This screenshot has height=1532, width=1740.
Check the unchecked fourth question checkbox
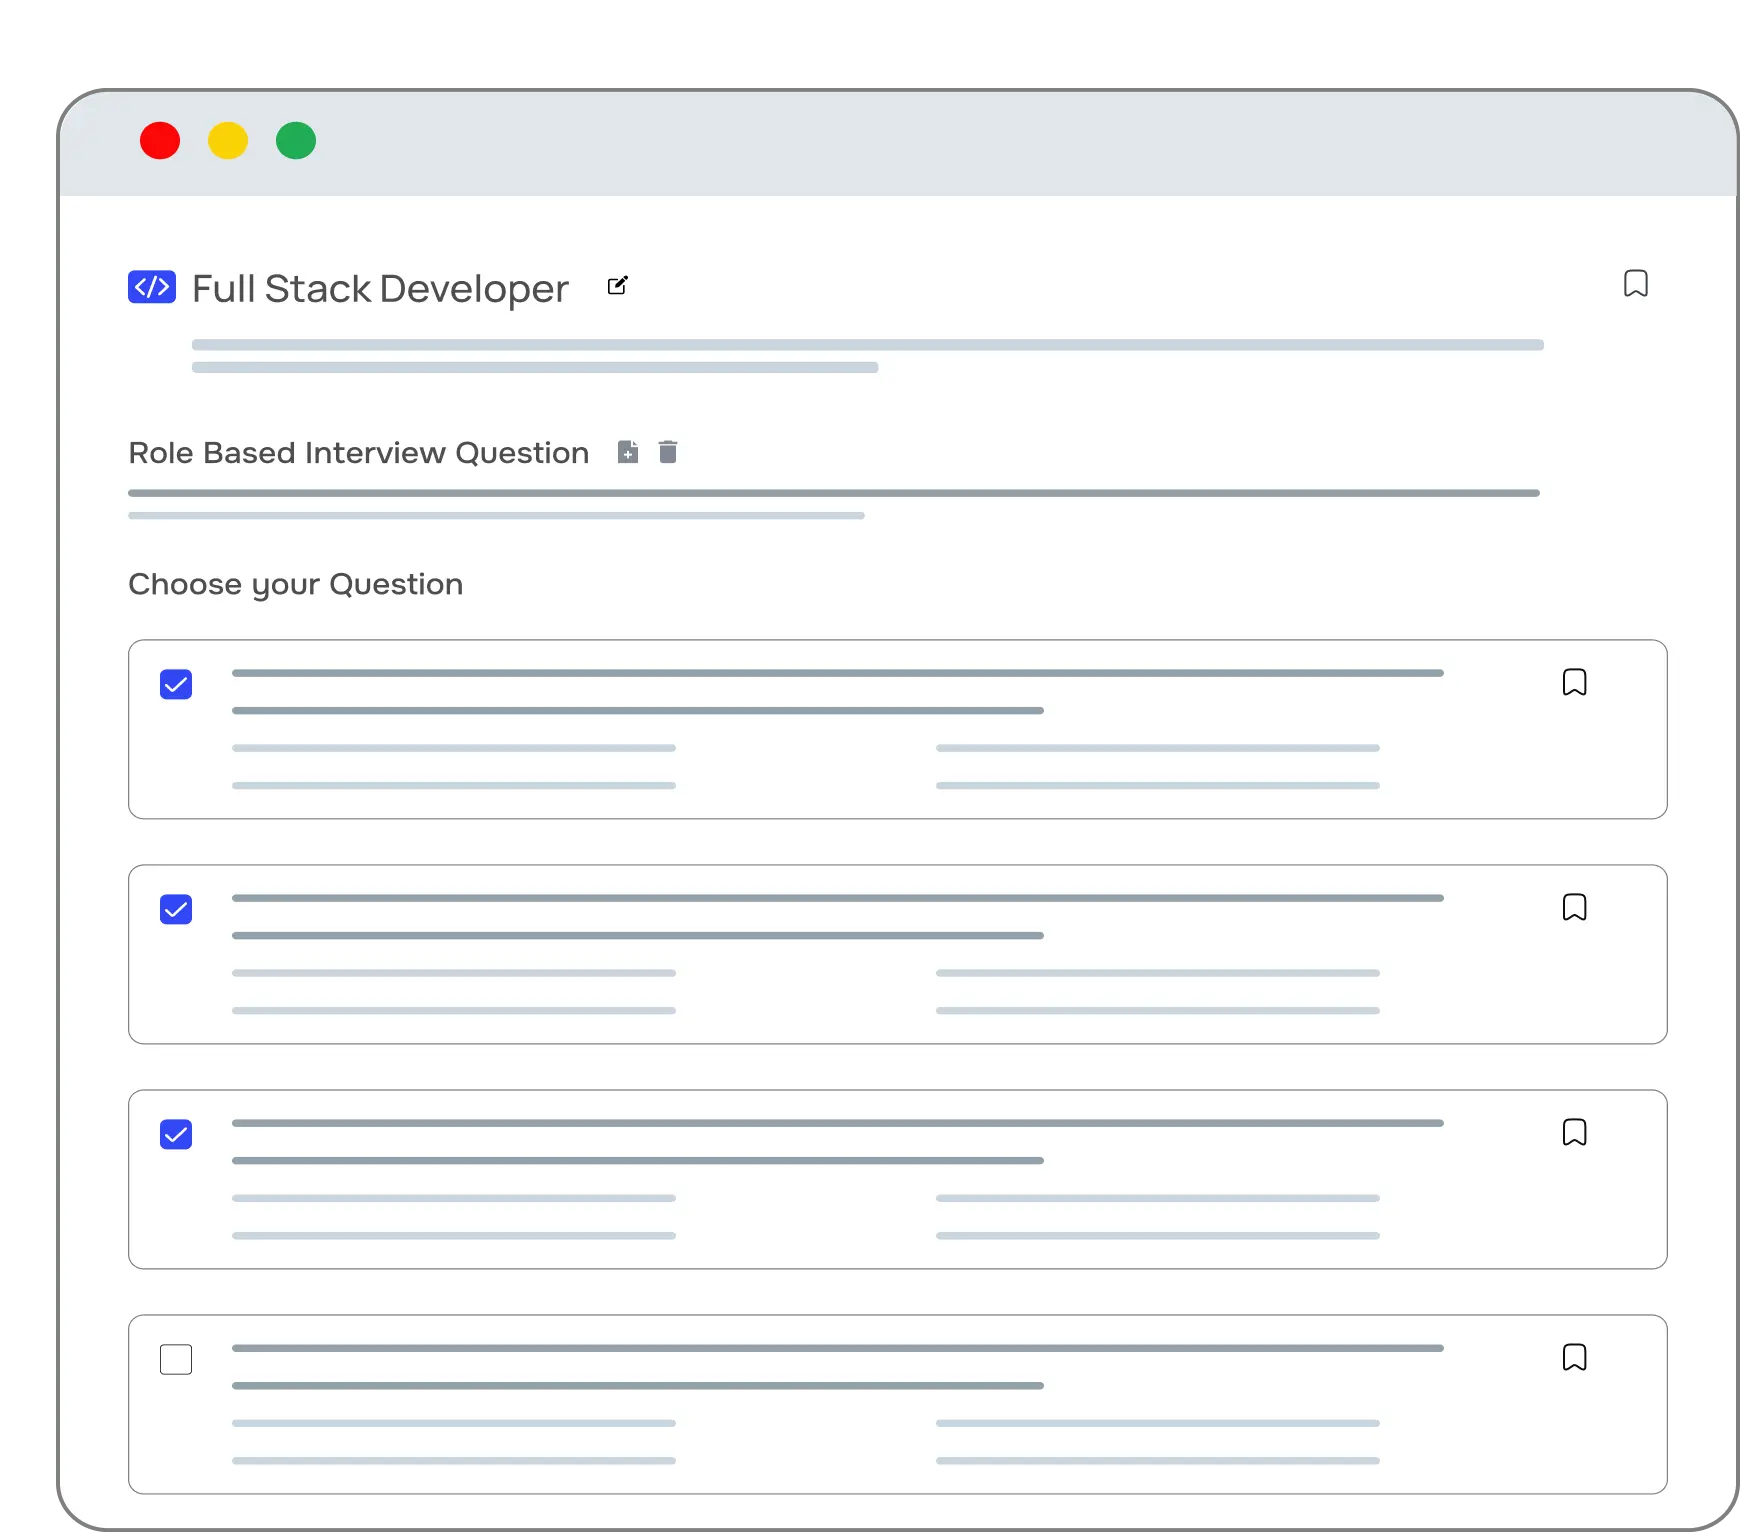click(x=176, y=1360)
